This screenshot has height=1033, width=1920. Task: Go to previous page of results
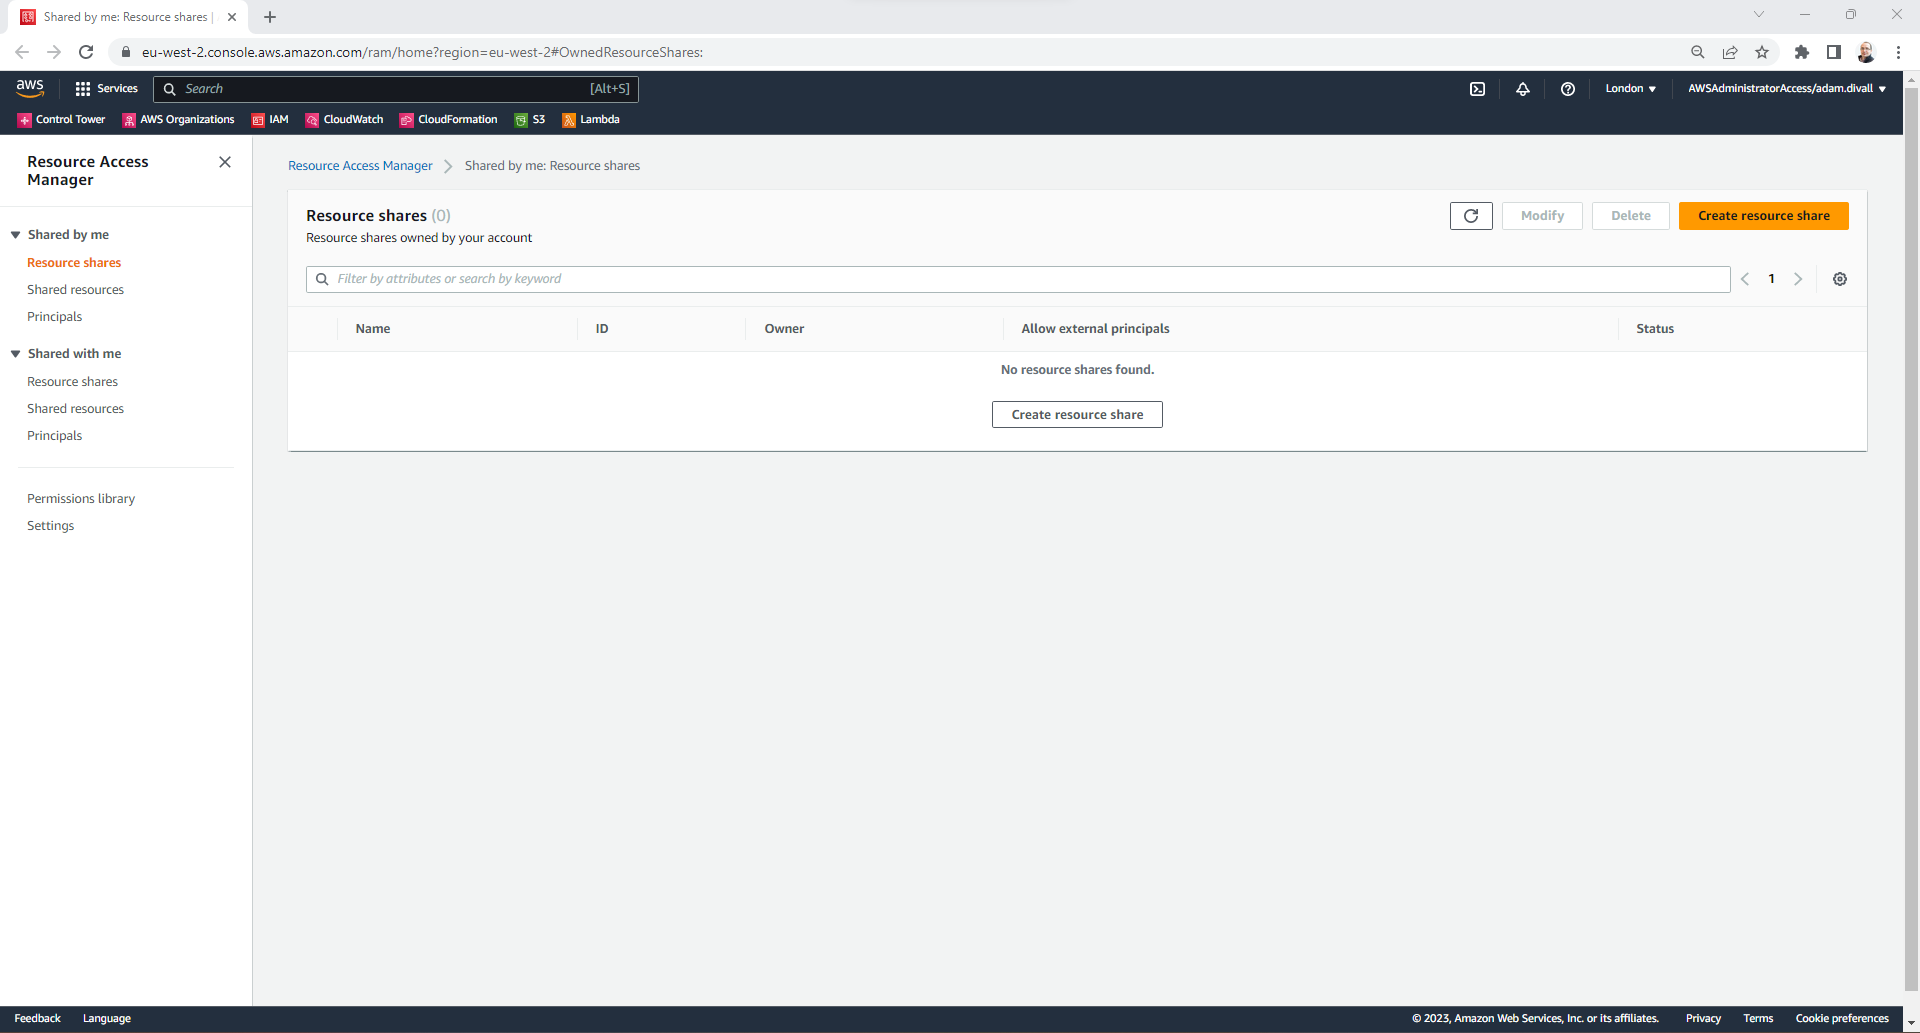pyautogui.click(x=1744, y=279)
